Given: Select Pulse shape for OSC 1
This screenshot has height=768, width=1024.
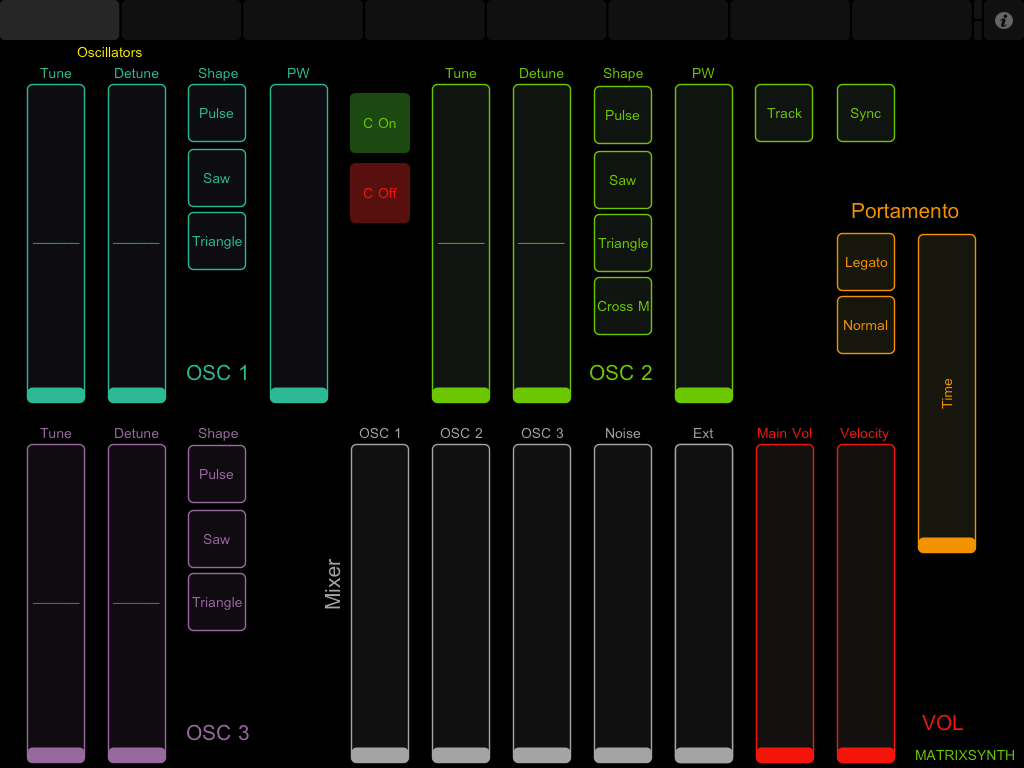Looking at the screenshot, I should pos(217,113).
